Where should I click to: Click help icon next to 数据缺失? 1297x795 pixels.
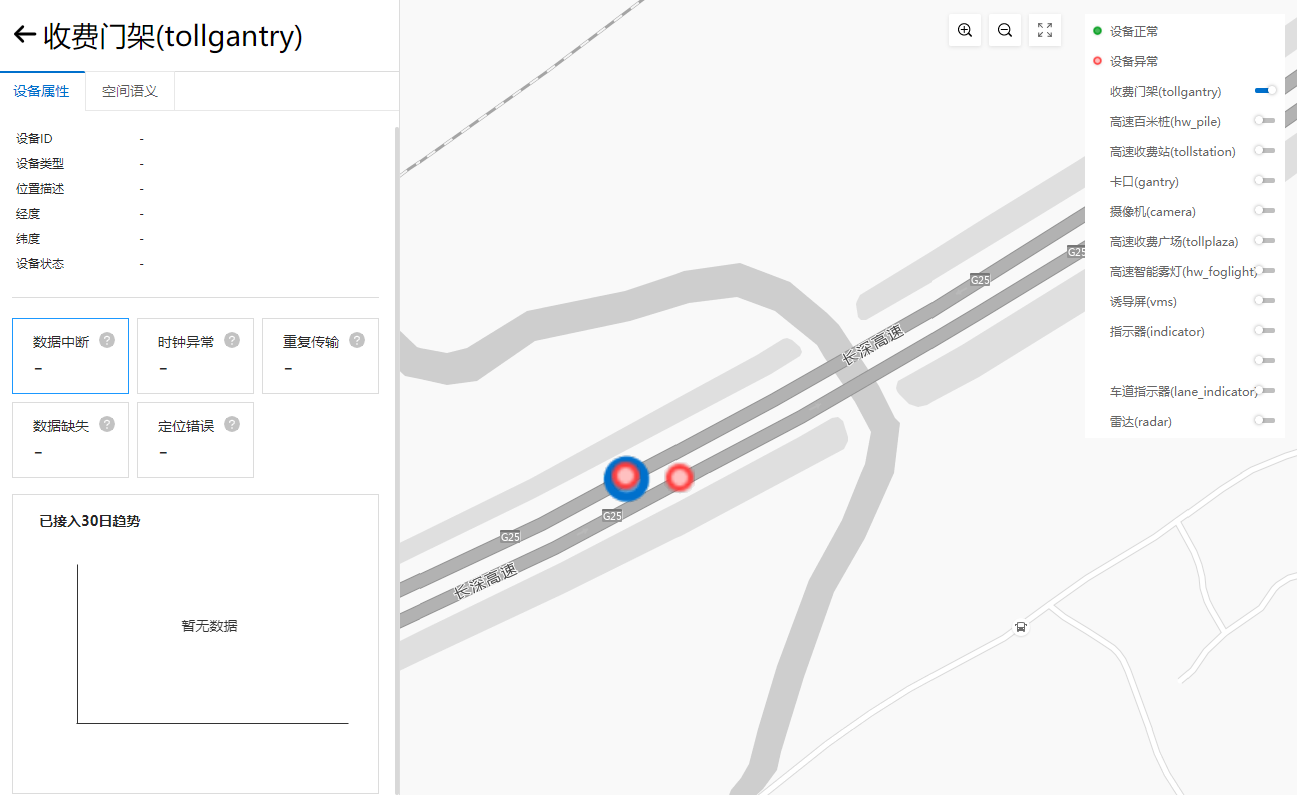tap(107, 424)
